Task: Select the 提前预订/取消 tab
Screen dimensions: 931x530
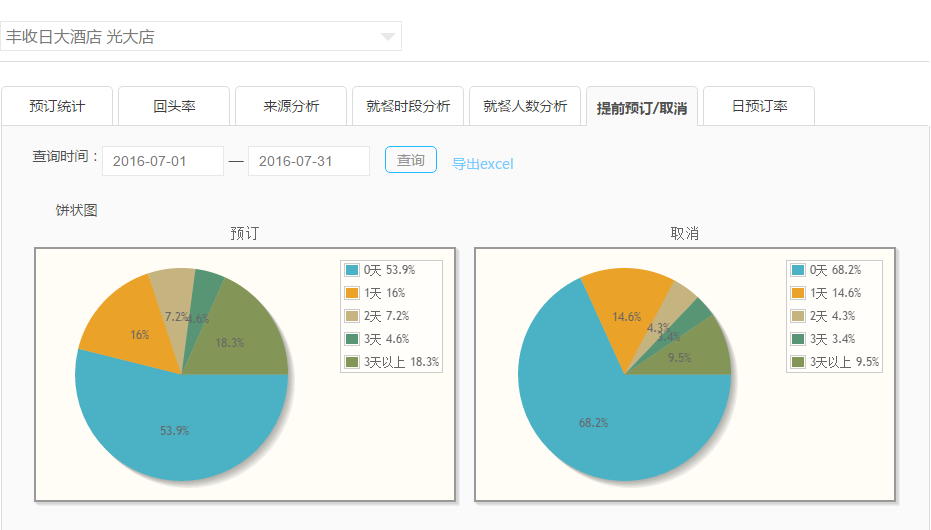Action: coord(642,107)
